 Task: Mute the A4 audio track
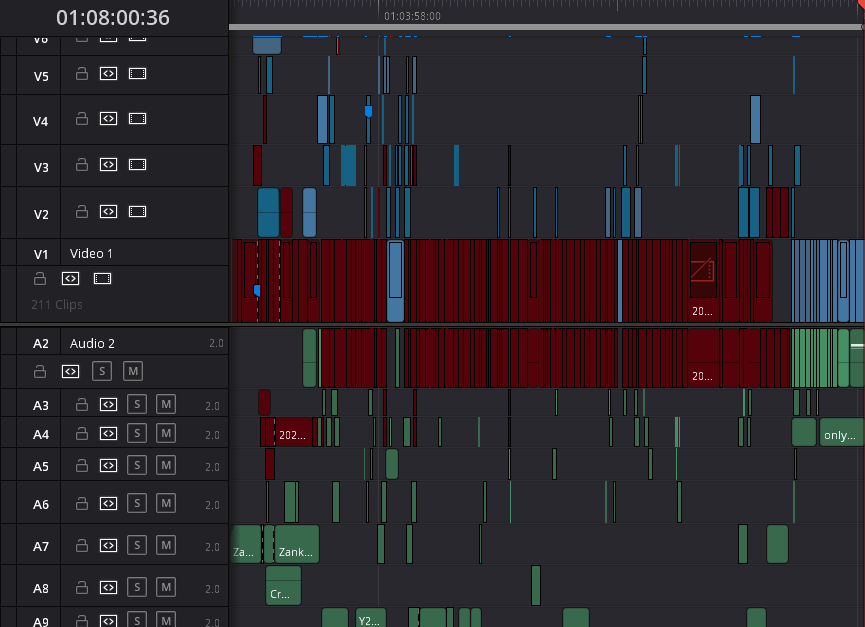[166, 433]
